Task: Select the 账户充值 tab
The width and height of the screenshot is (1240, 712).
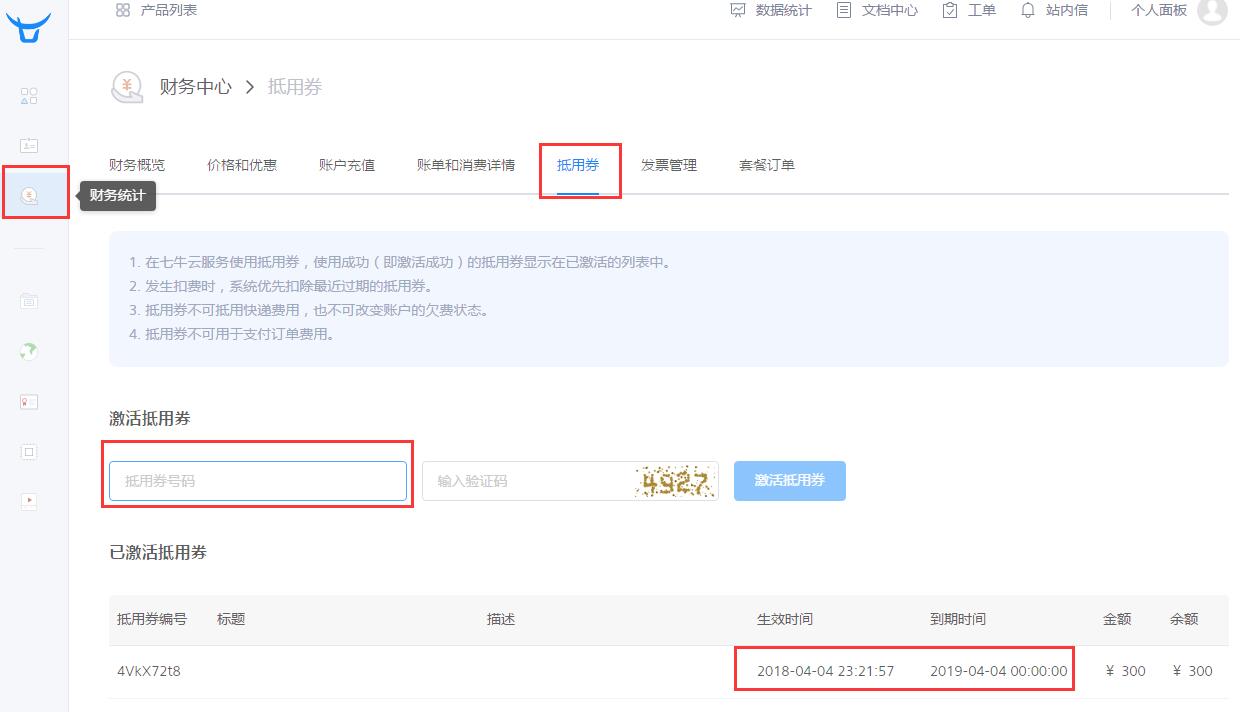Action: pyautogui.click(x=347, y=165)
